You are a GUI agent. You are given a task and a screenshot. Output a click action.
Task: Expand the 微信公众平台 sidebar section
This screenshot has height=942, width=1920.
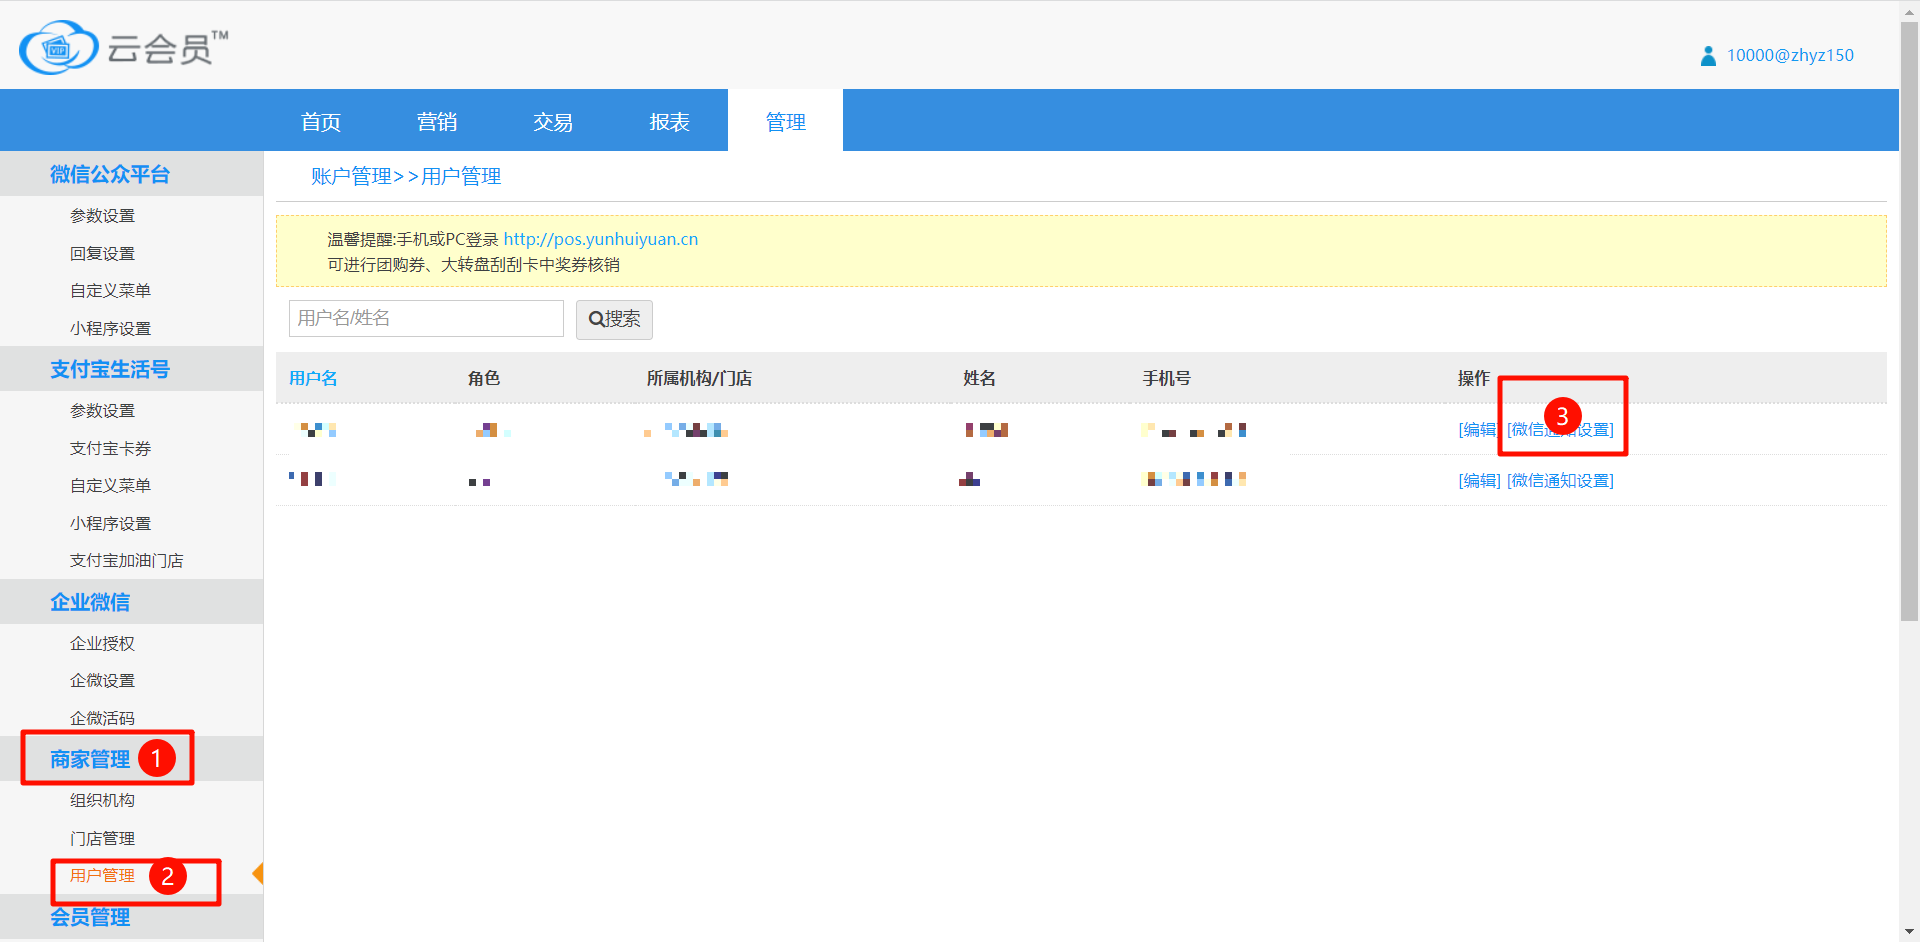tap(110, 175)
